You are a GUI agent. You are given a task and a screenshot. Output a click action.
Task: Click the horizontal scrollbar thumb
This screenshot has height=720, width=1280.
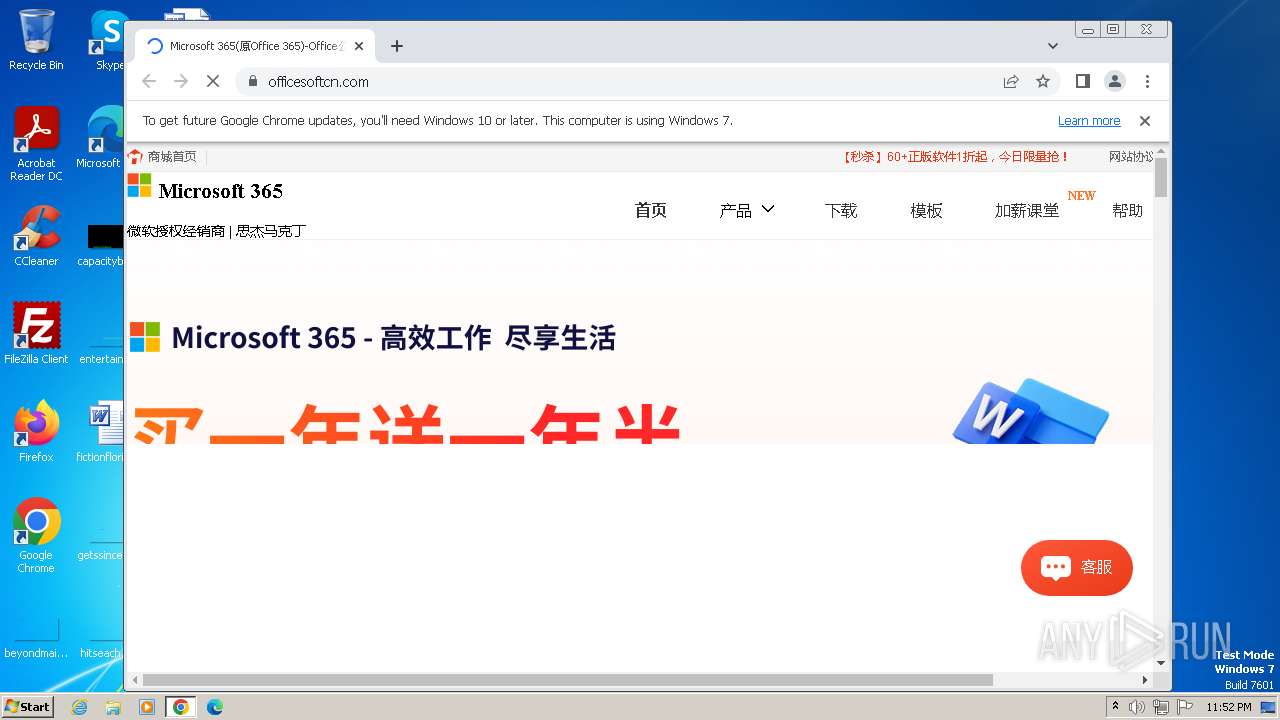[567, 680]
